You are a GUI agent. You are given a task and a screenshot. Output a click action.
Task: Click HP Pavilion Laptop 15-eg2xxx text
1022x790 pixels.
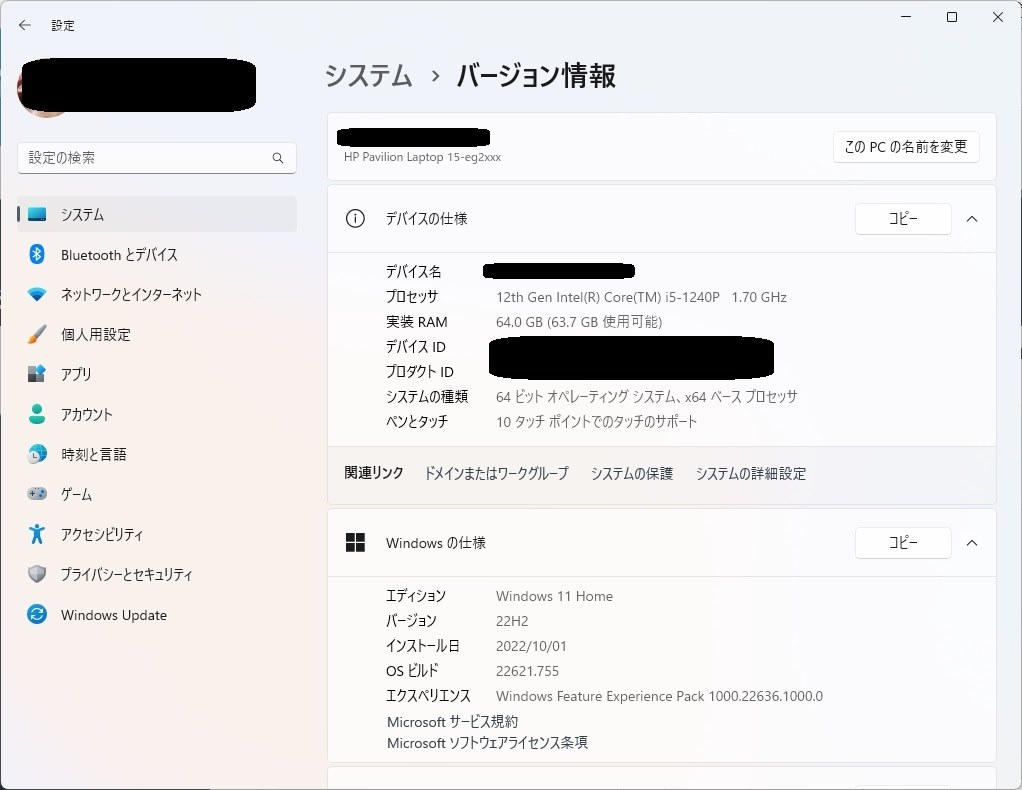tap(422, 157)
